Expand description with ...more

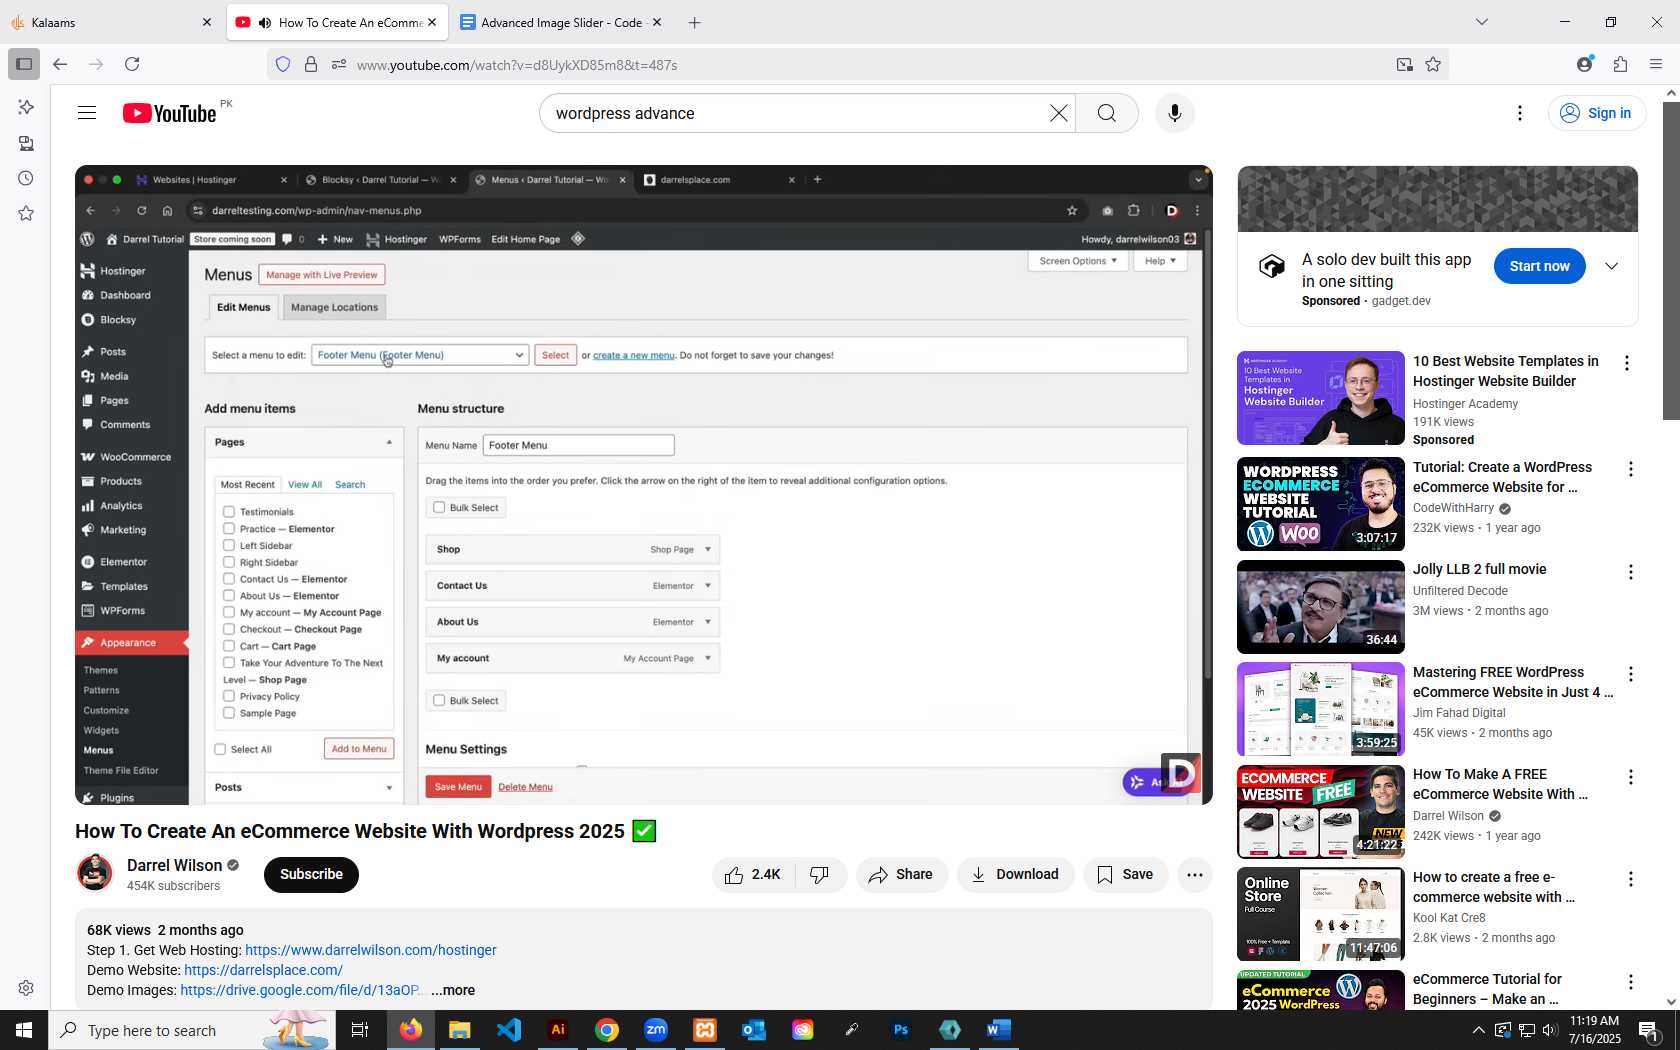[453, 990]
